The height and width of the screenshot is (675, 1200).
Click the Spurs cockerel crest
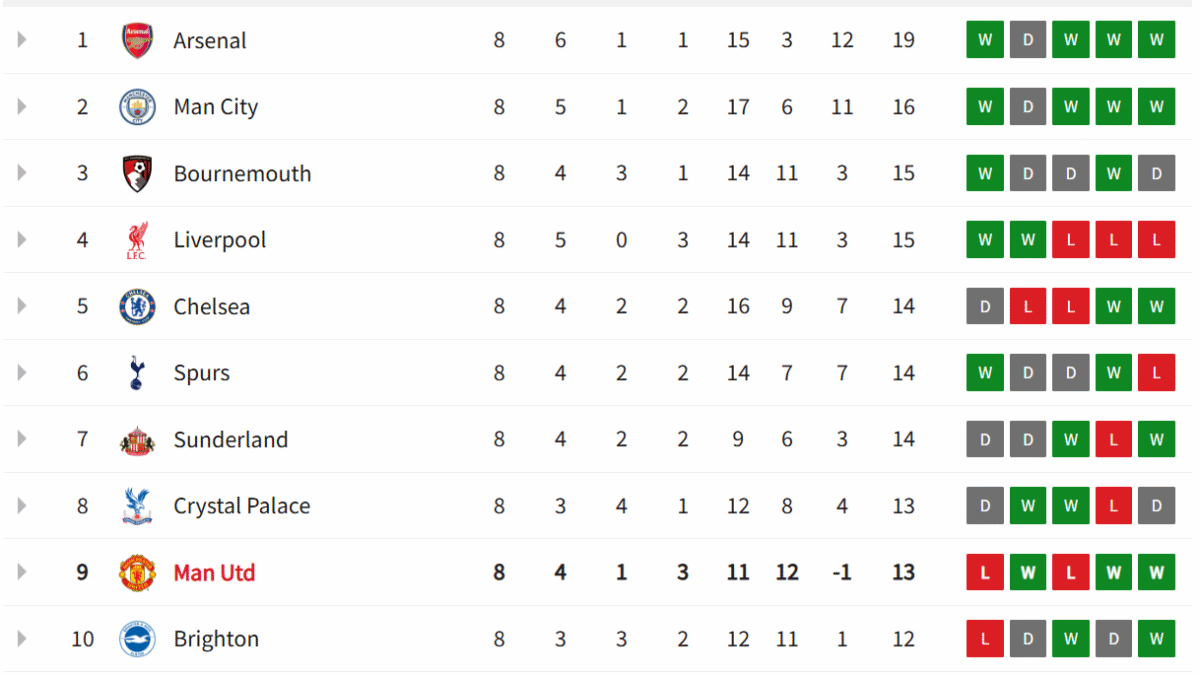coord(137,373)
